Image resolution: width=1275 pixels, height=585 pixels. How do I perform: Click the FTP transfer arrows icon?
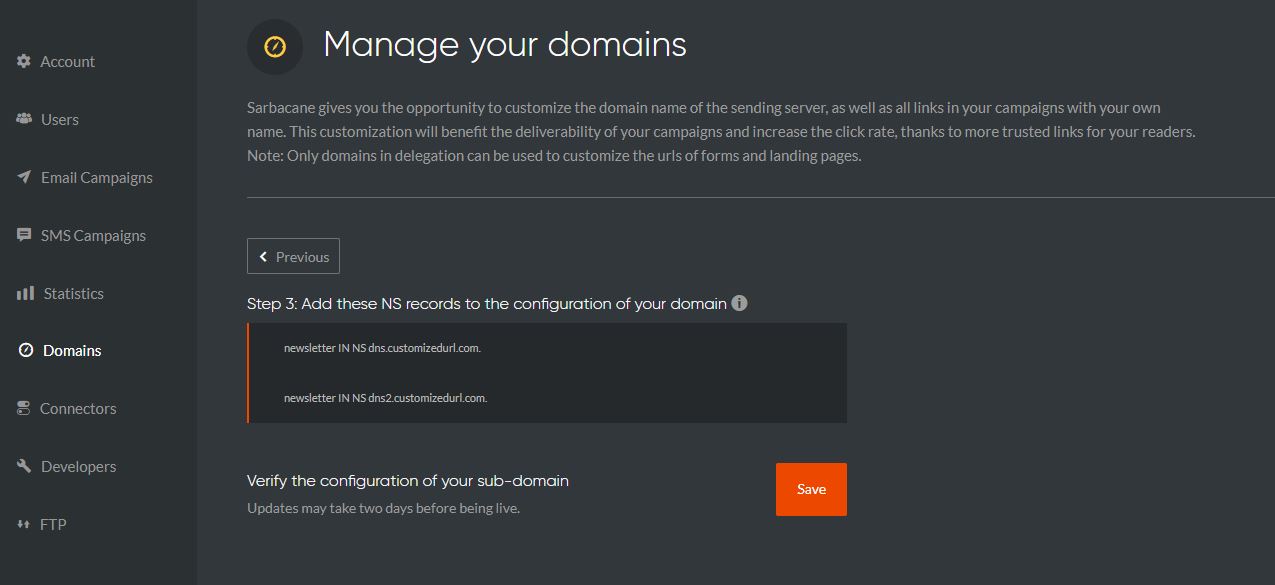(24, 524)
